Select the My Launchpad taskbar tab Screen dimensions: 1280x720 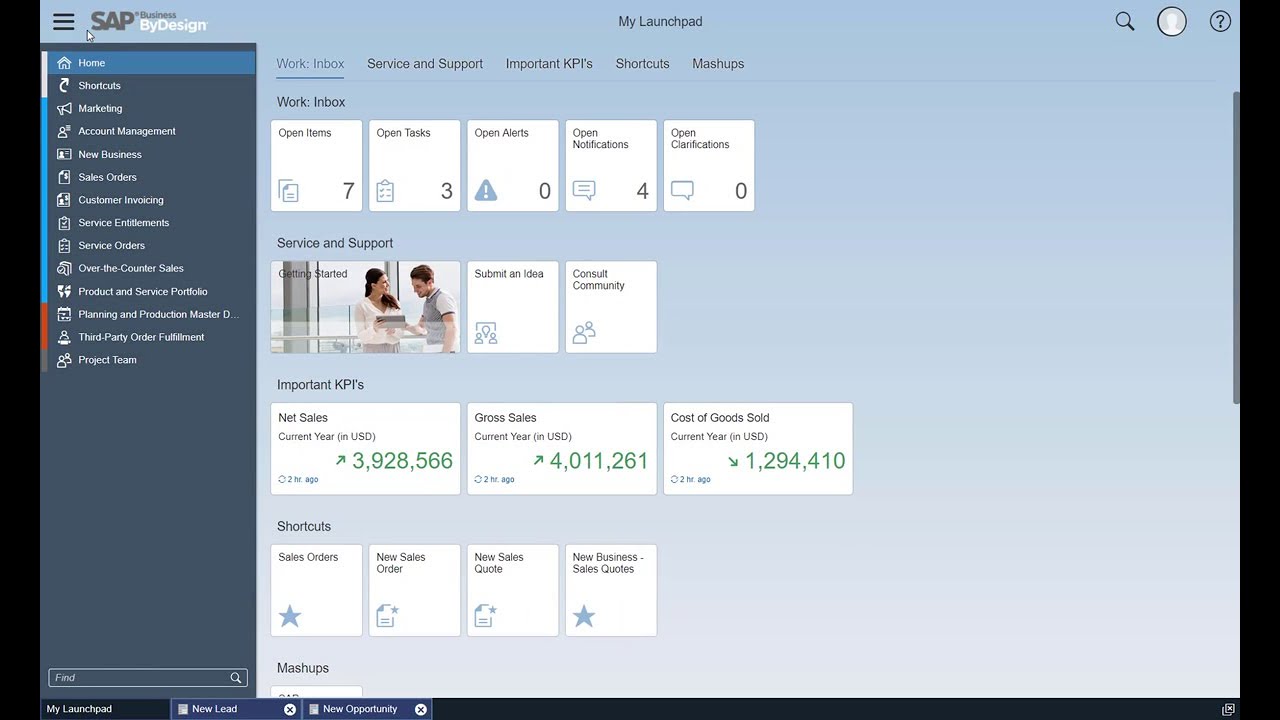(105, 709)
